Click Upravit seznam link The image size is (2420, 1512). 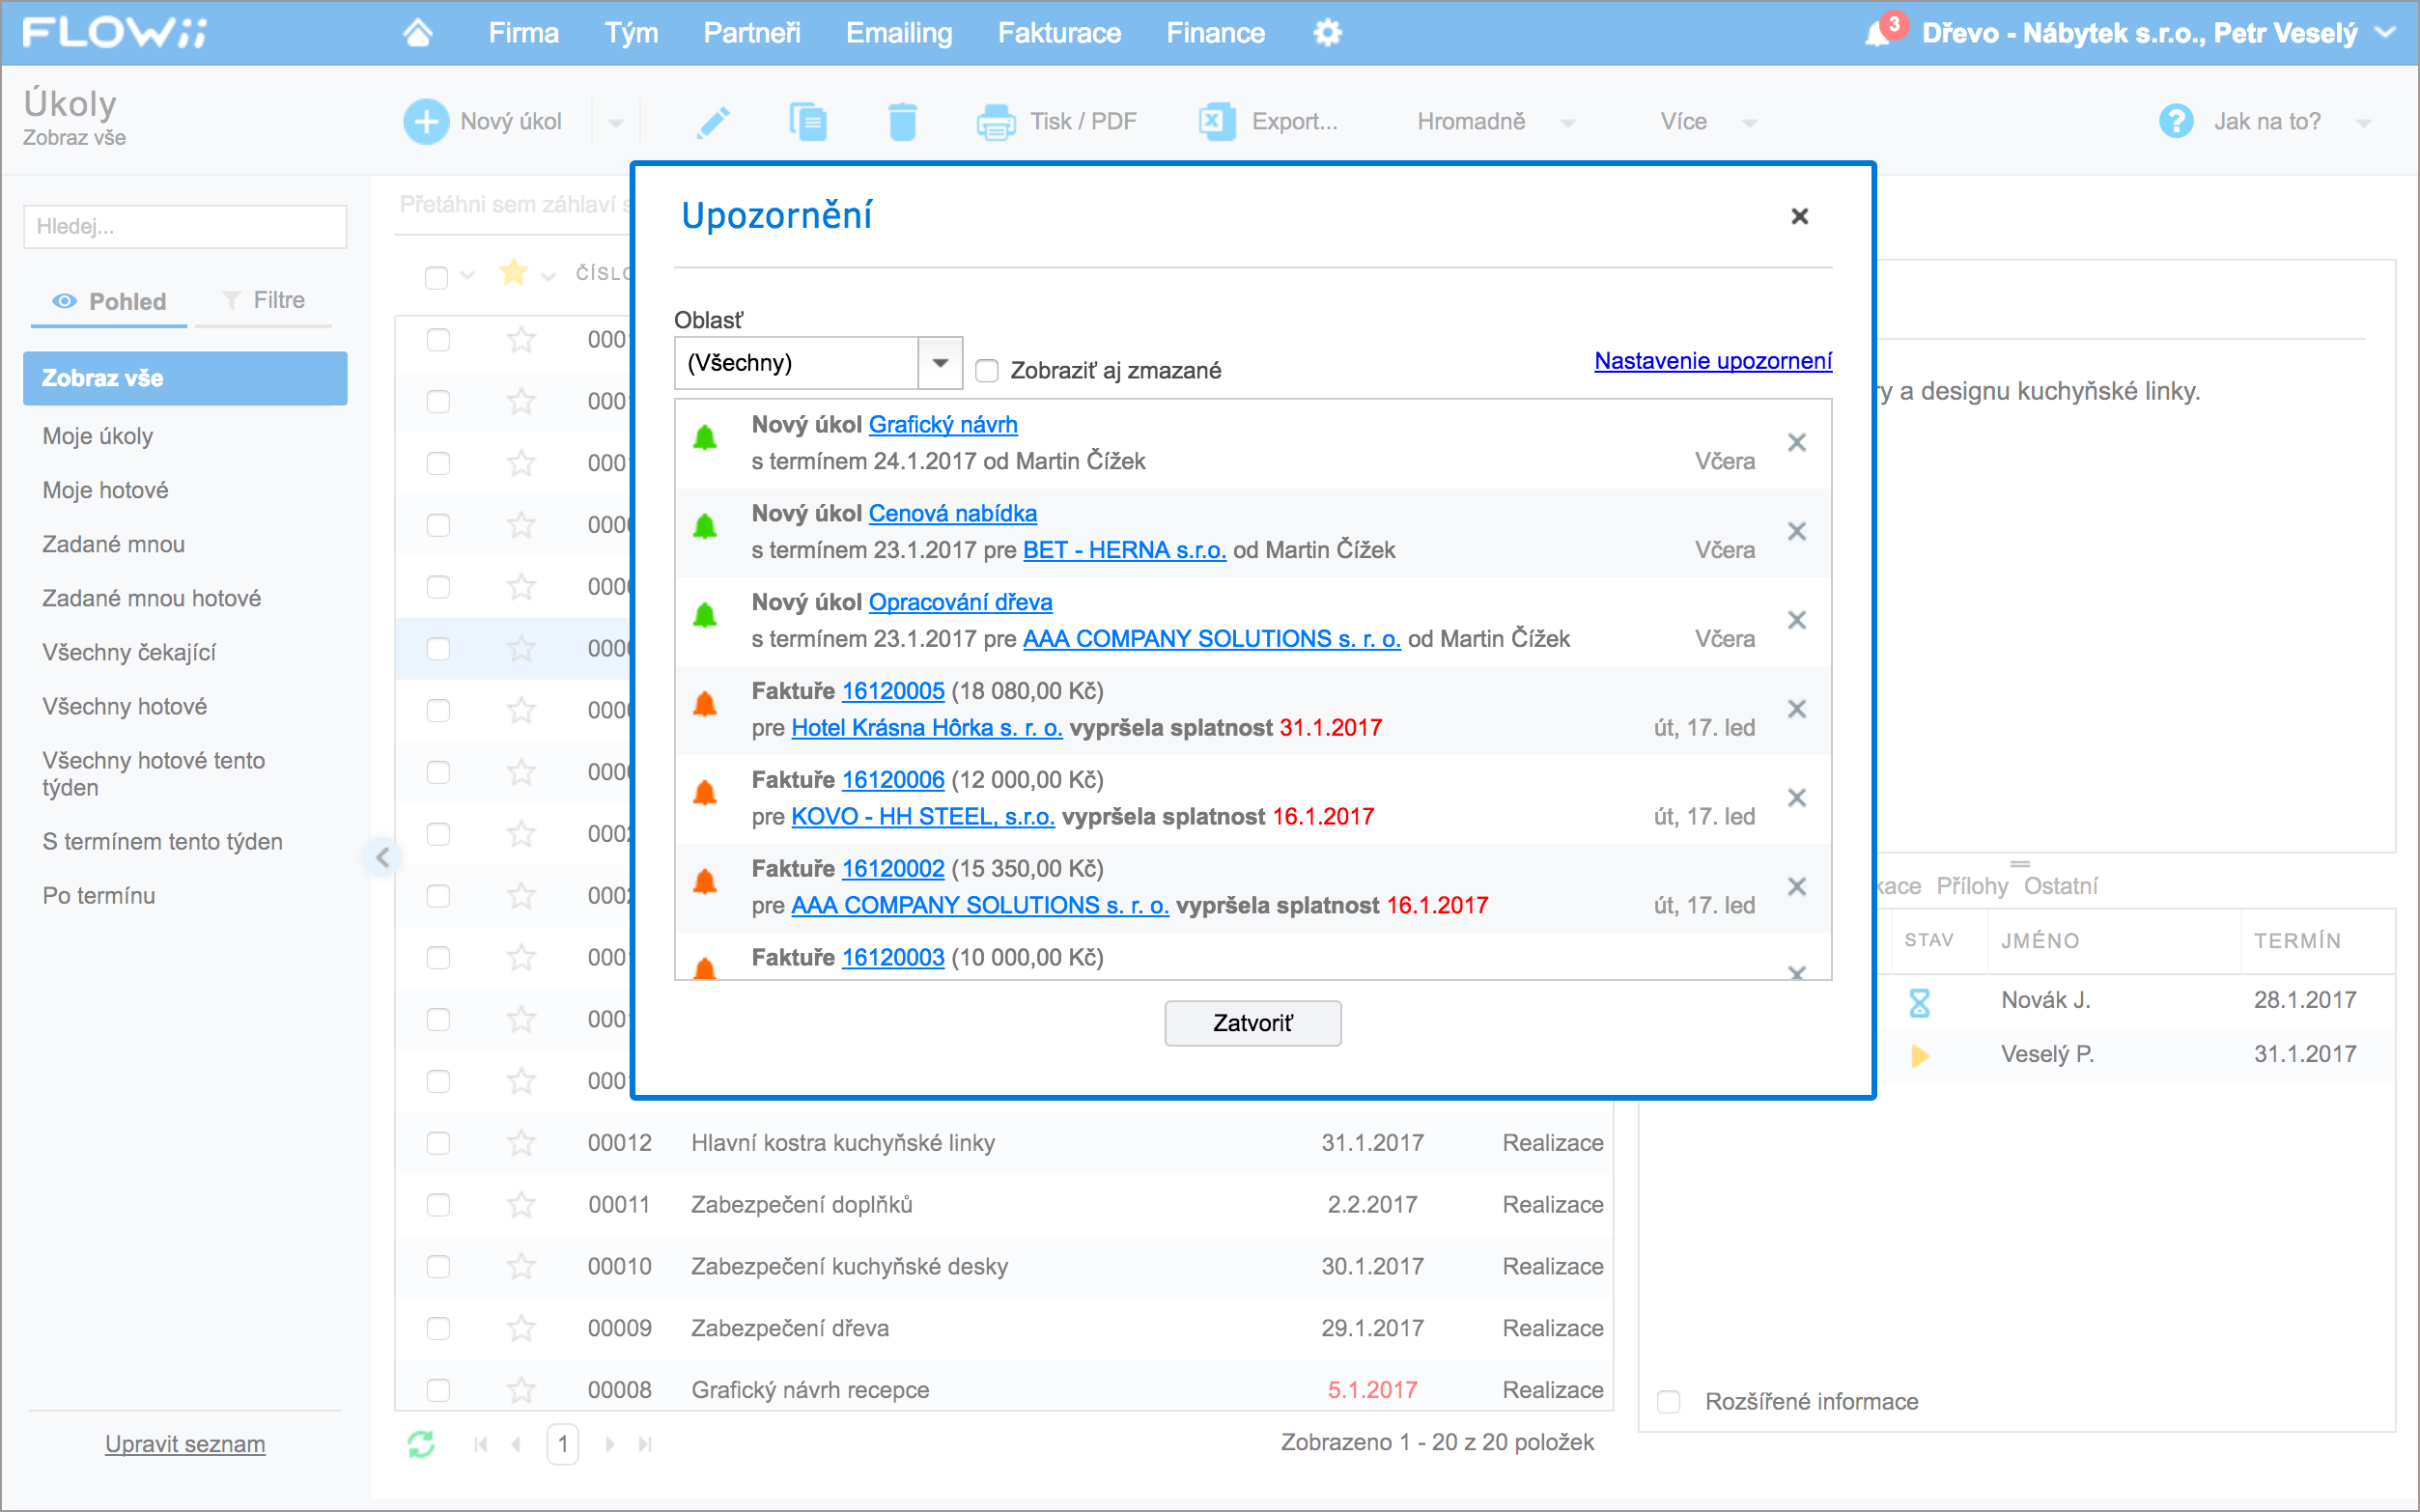coord(185,1444)
